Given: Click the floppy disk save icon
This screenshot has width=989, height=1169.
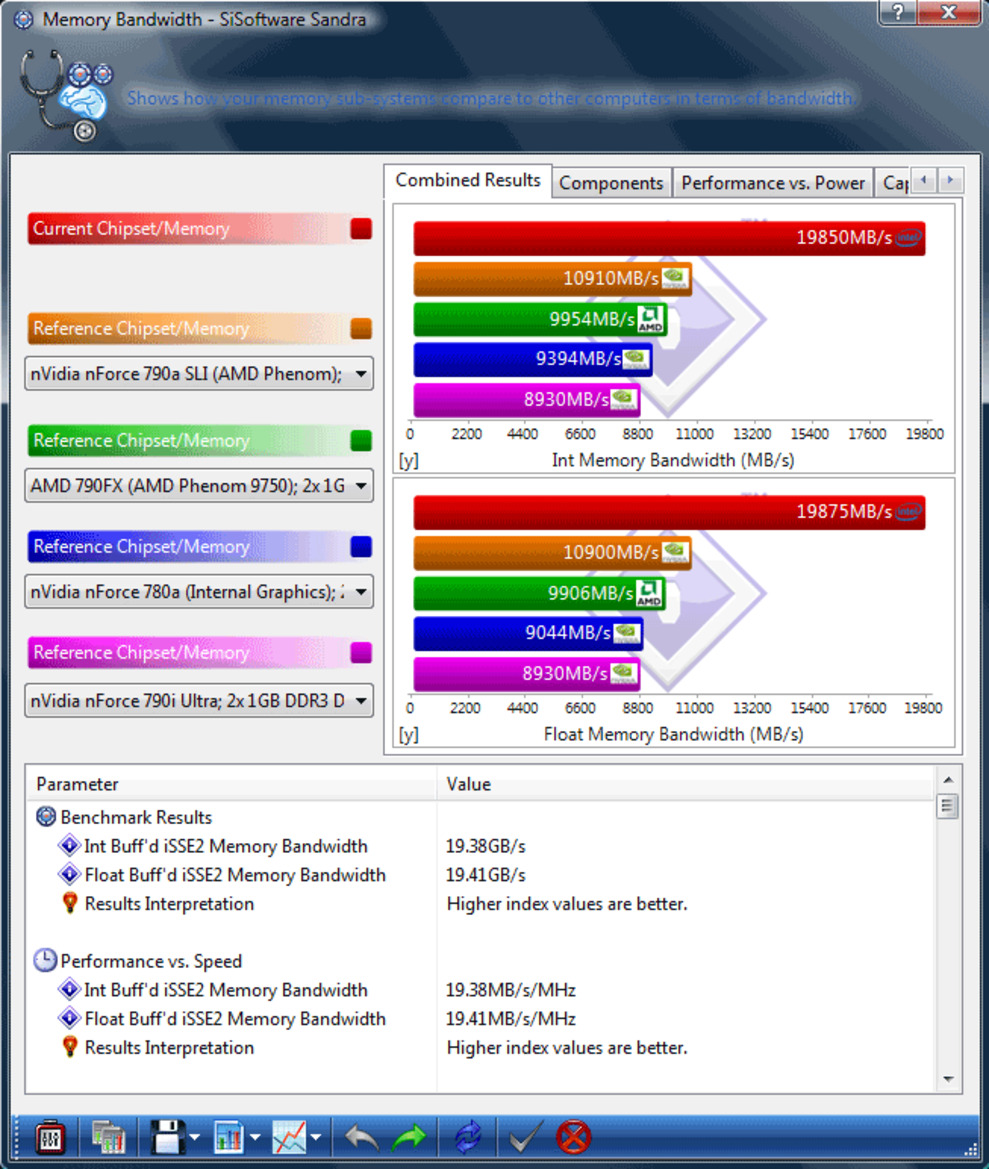Looking at the screenshot, I should (167, 1138).
